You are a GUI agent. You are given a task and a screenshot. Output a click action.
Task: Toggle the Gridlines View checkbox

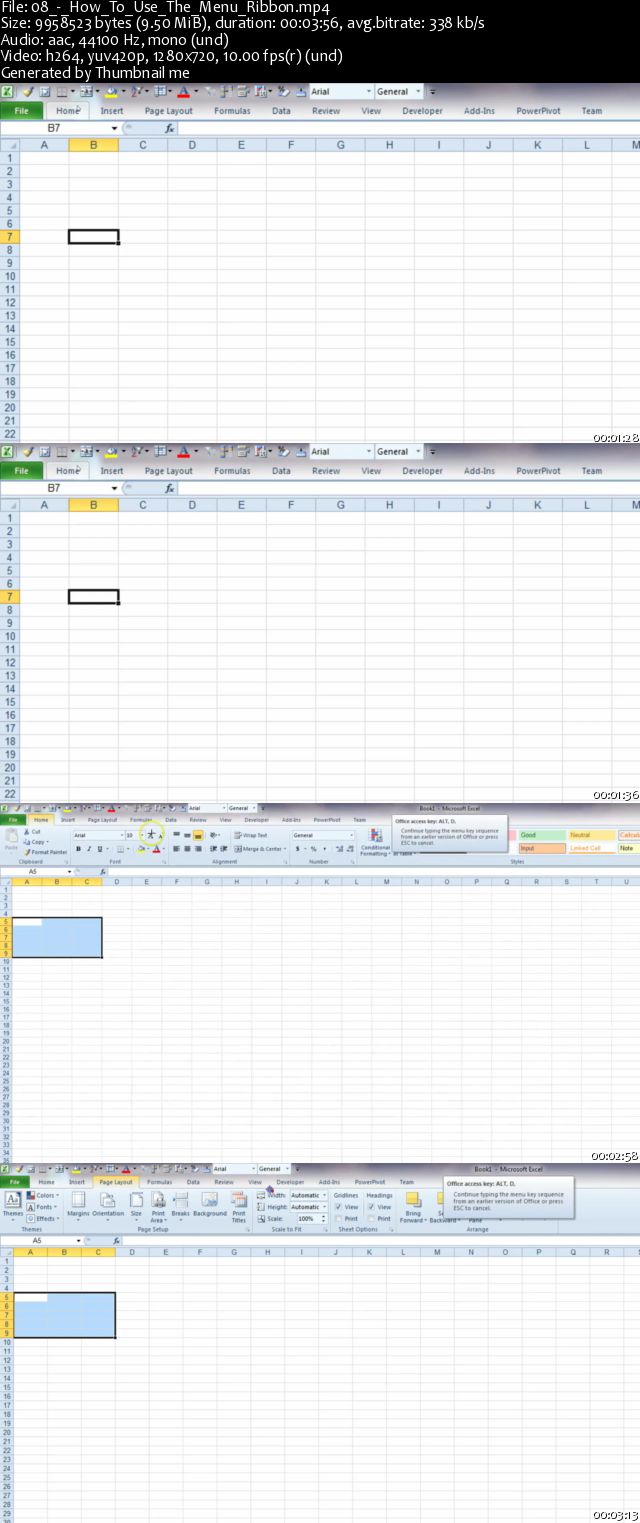tap(338, 1207)
